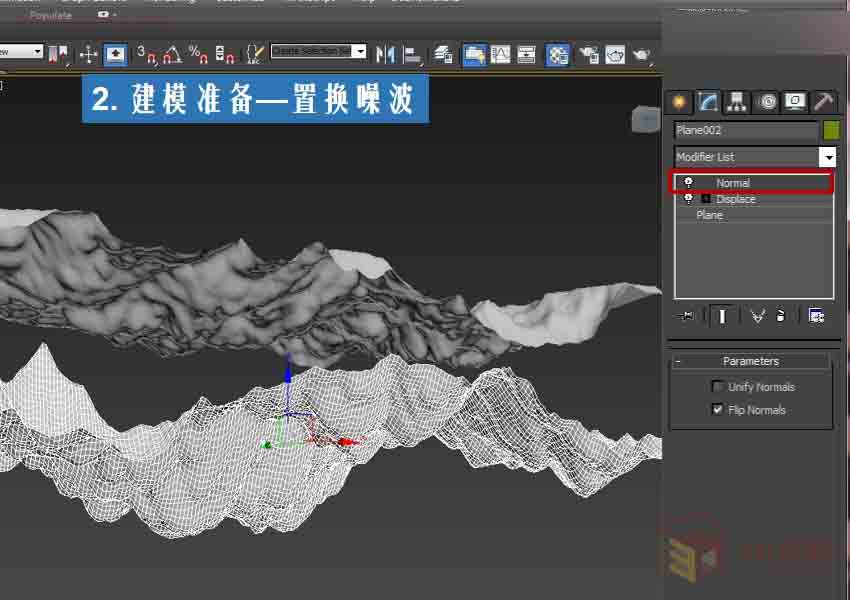Image resolution: width=850 pixels, height=600 pixels.
Task: Toggle Normal modifier lightbulb visibility
Action: pyautogui.click(x=688, y=183)
